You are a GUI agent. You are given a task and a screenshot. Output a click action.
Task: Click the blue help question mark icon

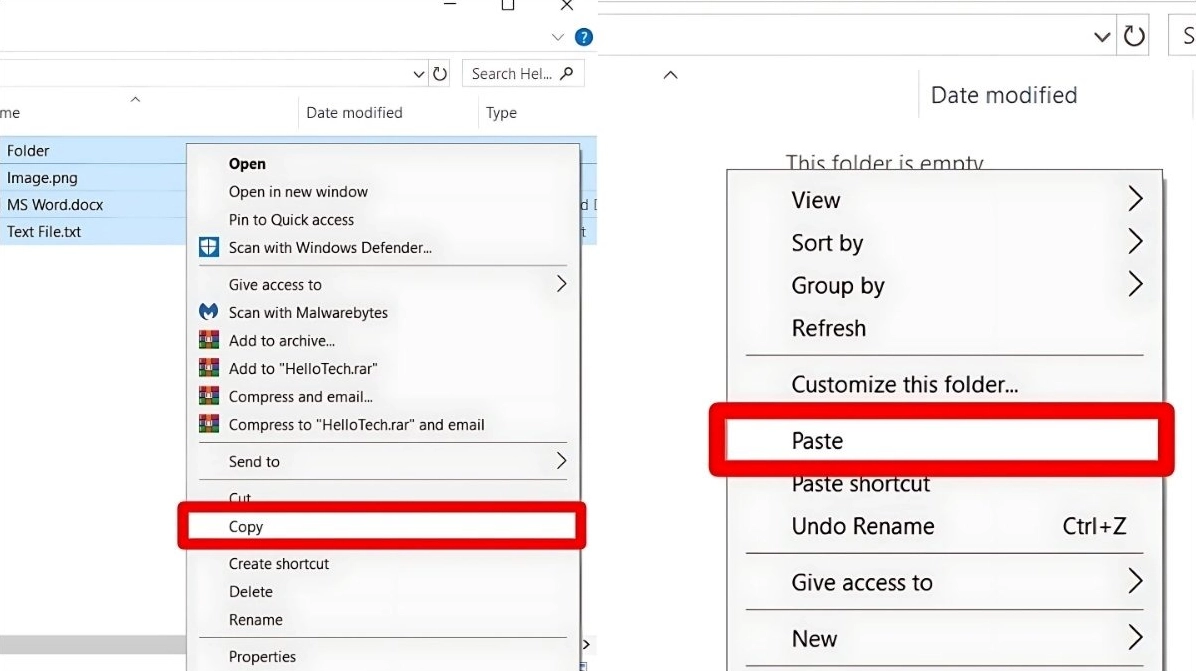click(x=584, y=37)
